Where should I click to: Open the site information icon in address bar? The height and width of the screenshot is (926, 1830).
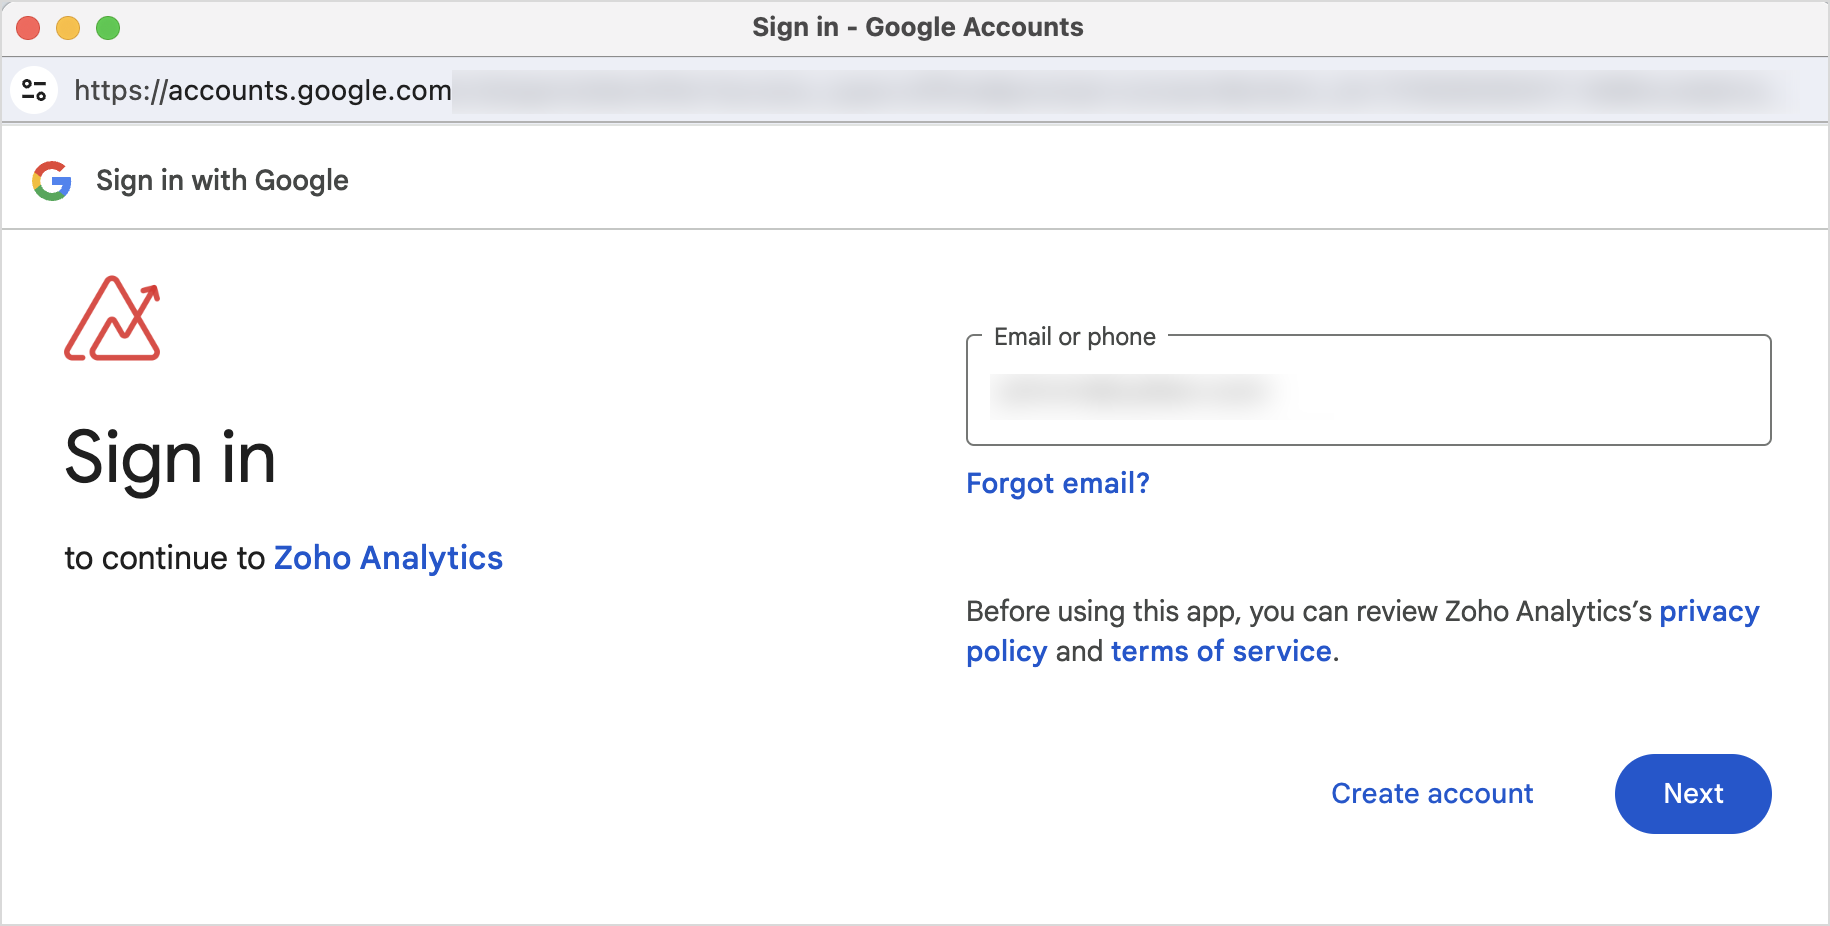(34, 91)
